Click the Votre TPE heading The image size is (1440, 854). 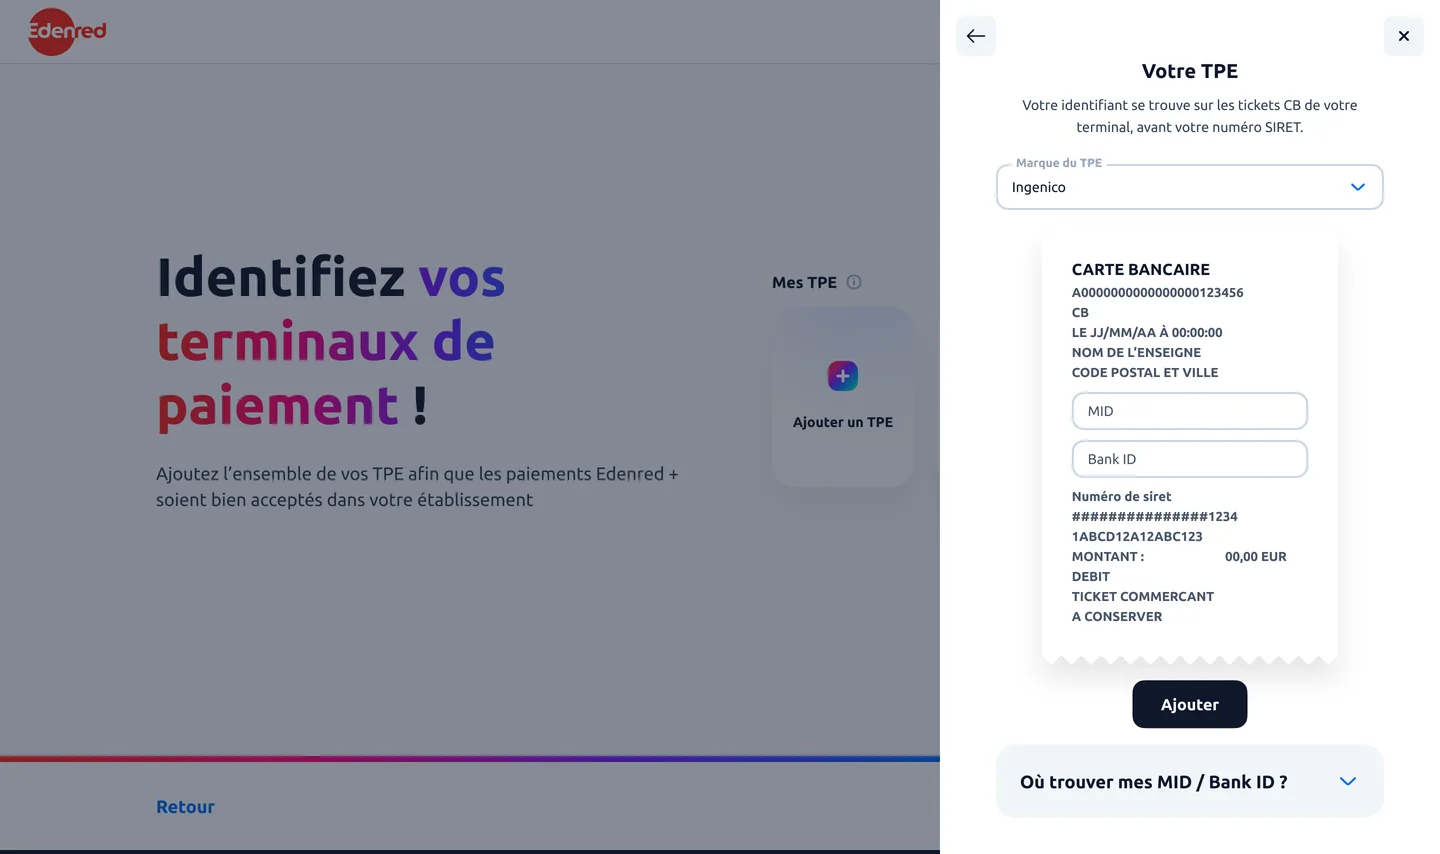coord(1189,71)
